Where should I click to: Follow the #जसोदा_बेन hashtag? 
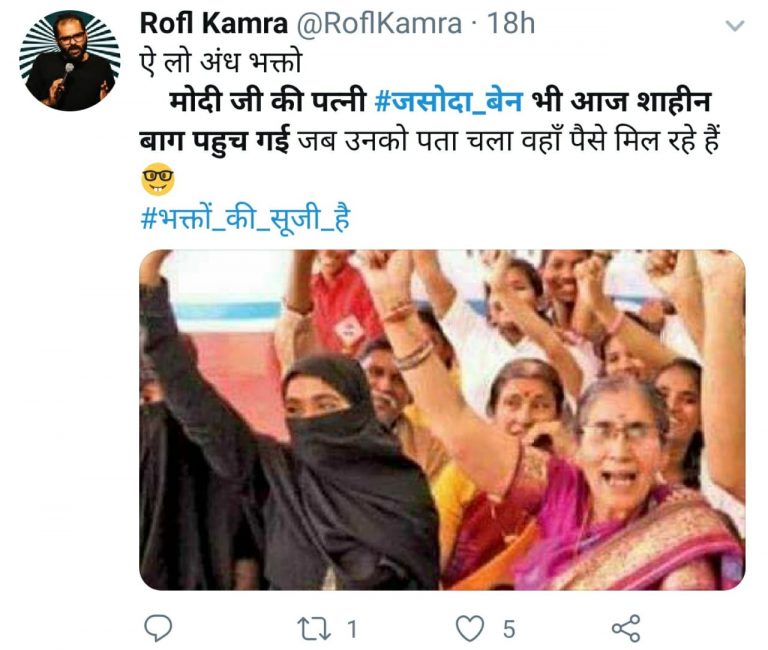pyautogui.click(x=448, y=102)
